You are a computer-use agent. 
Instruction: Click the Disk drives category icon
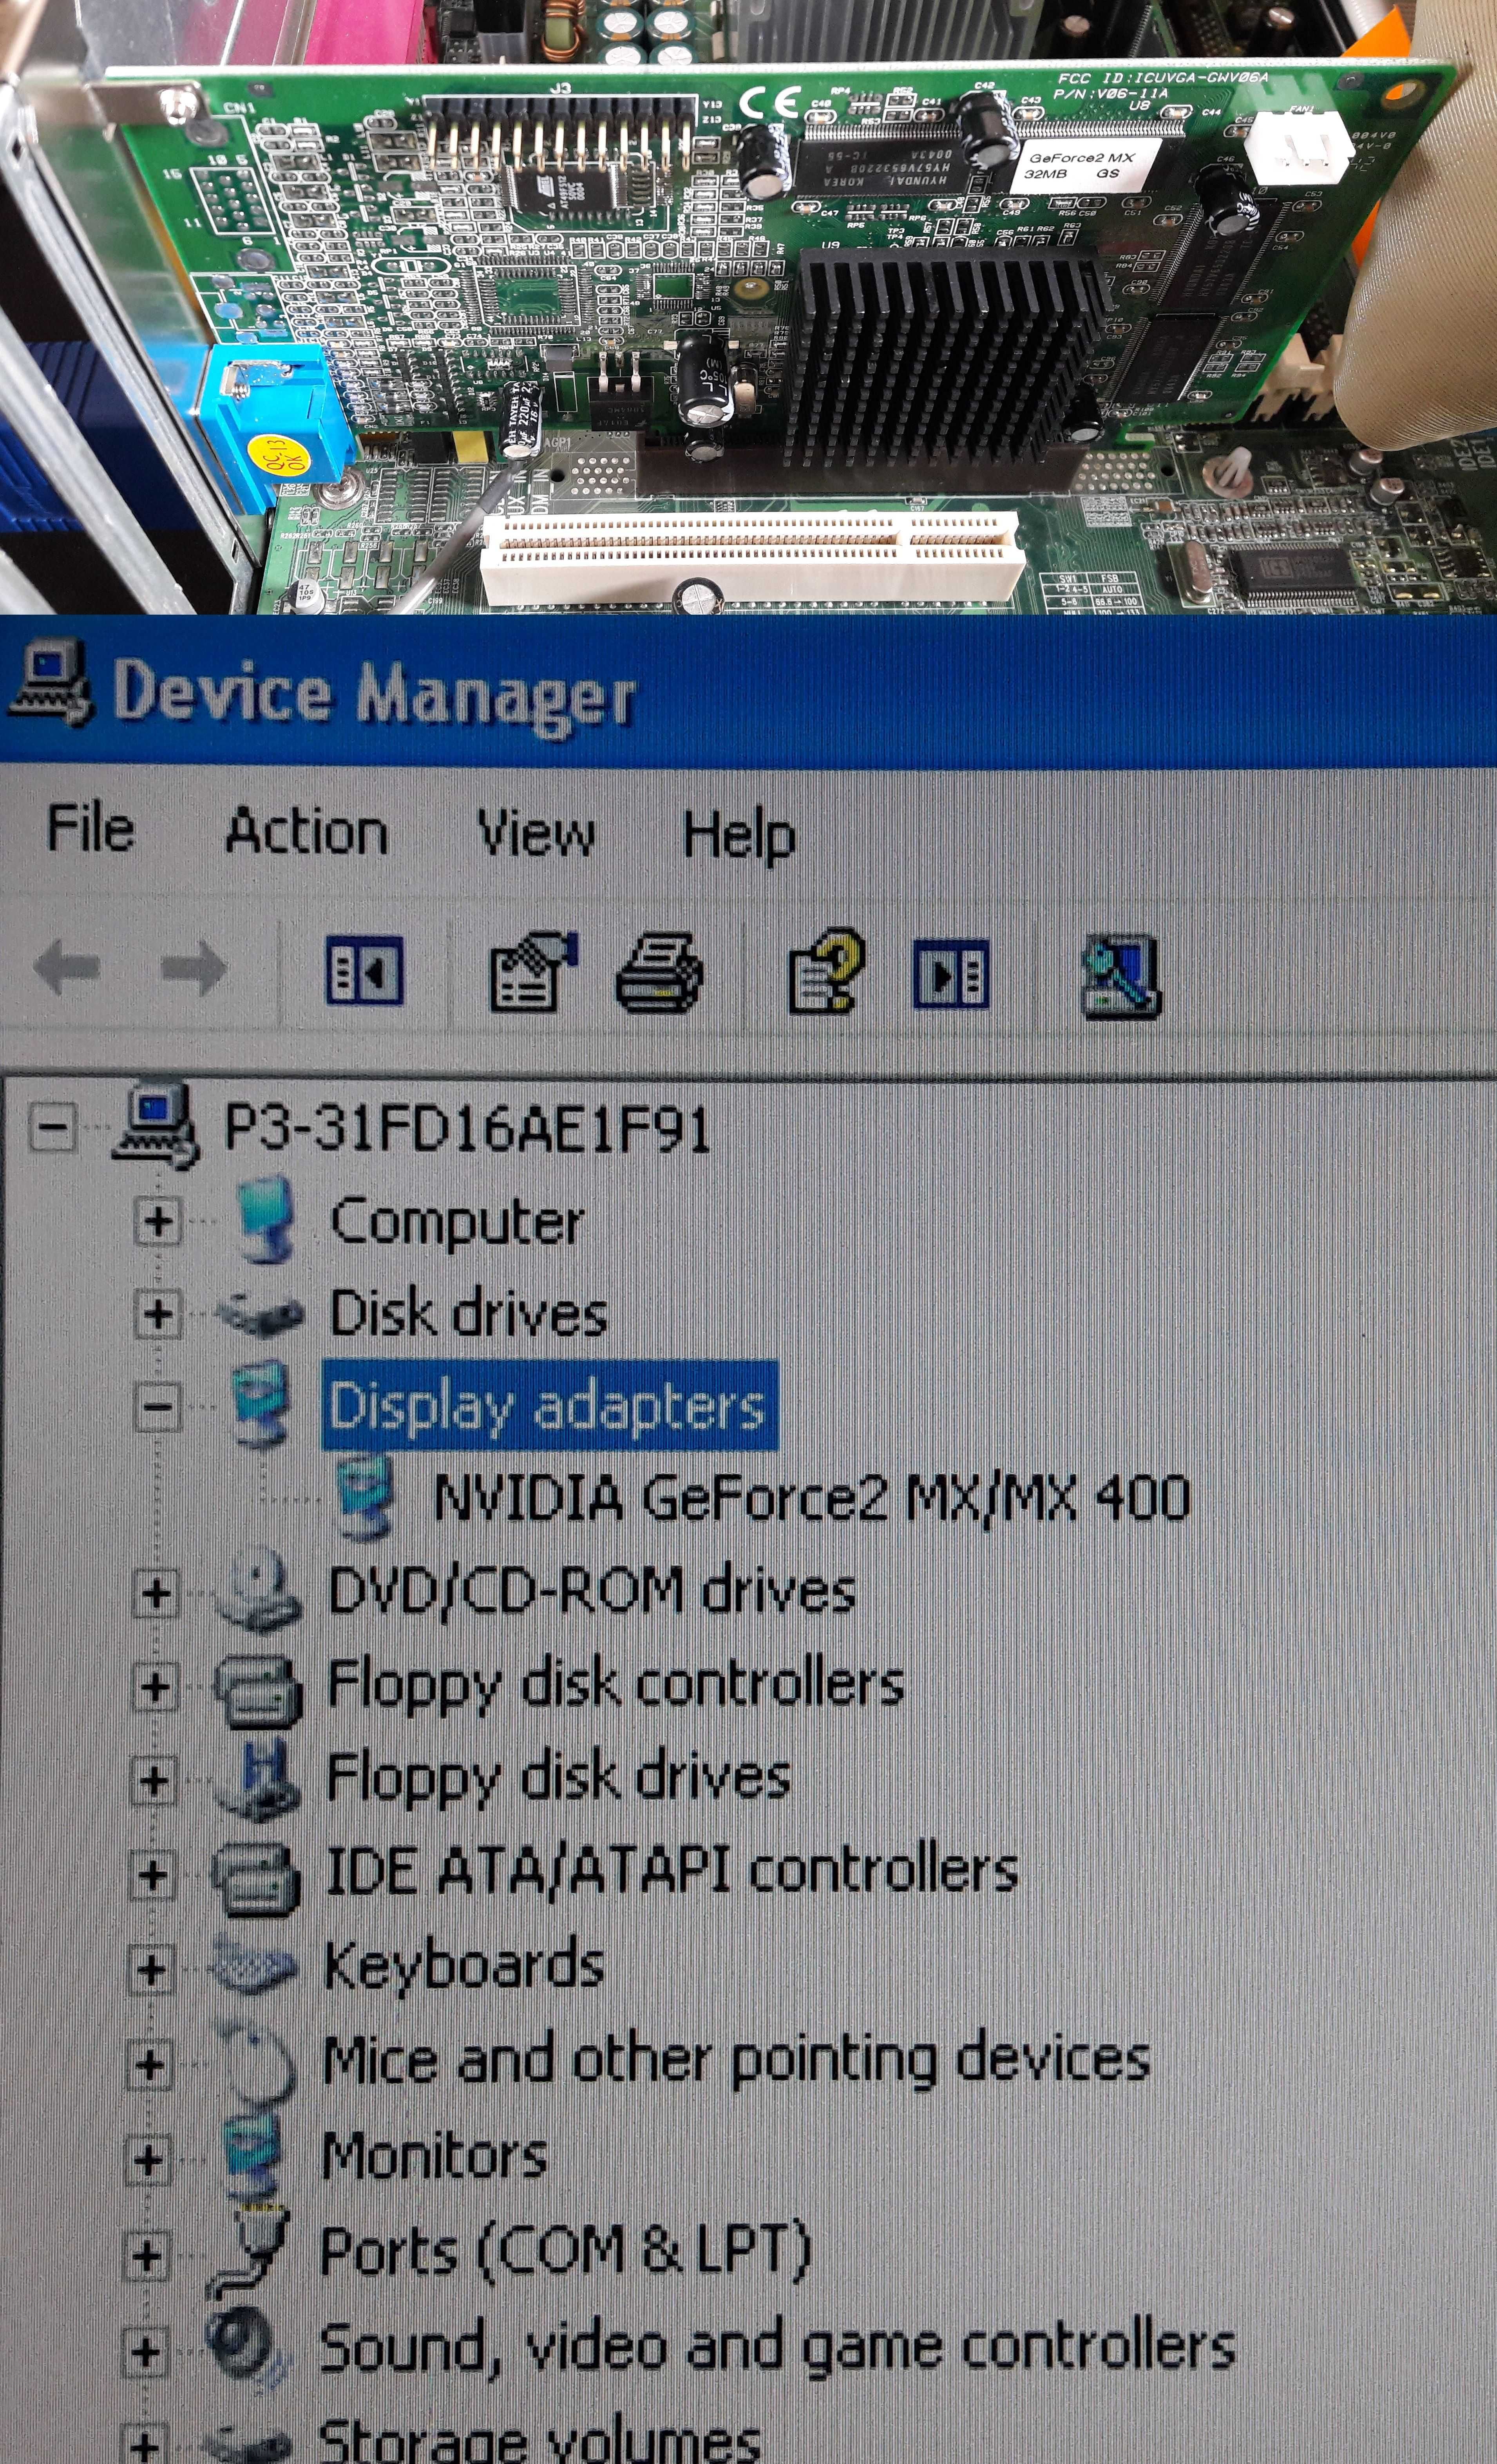click(260, 1314)
